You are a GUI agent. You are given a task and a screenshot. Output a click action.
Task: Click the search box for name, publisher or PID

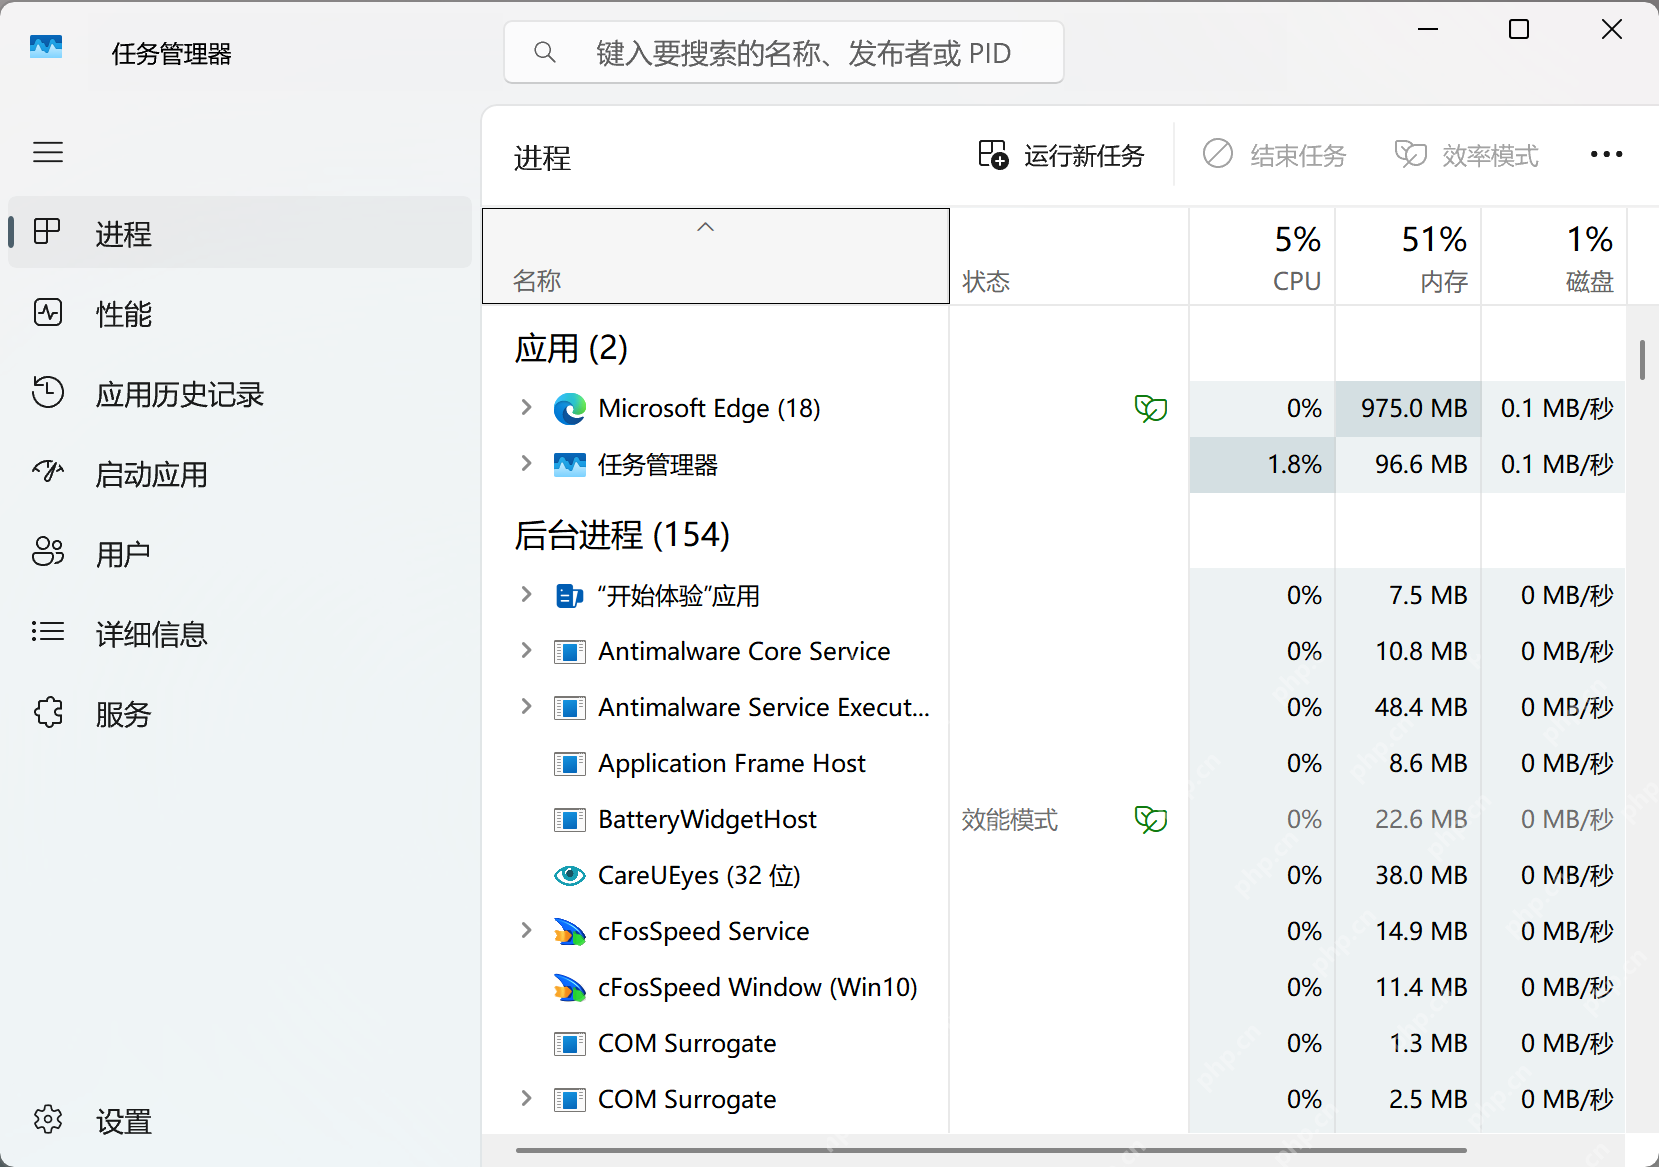(x=784, y=52)
